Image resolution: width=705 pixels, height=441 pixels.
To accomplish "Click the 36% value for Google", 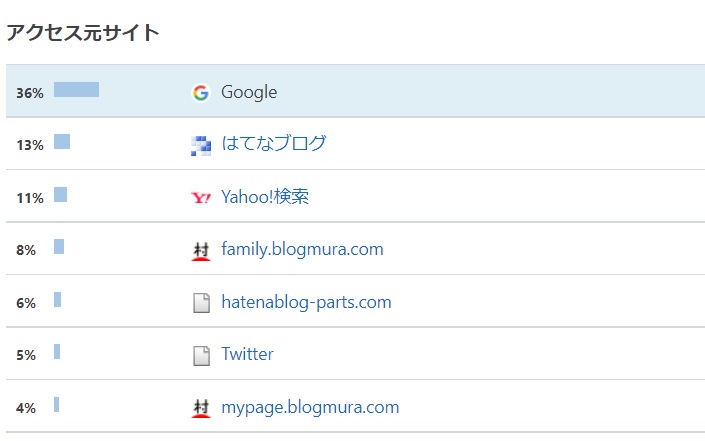I will [x=30, y=93].
